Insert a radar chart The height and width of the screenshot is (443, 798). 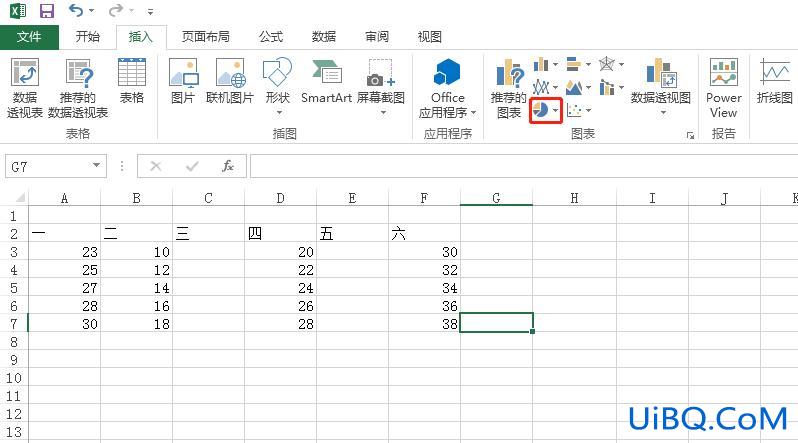pos(607,64)
